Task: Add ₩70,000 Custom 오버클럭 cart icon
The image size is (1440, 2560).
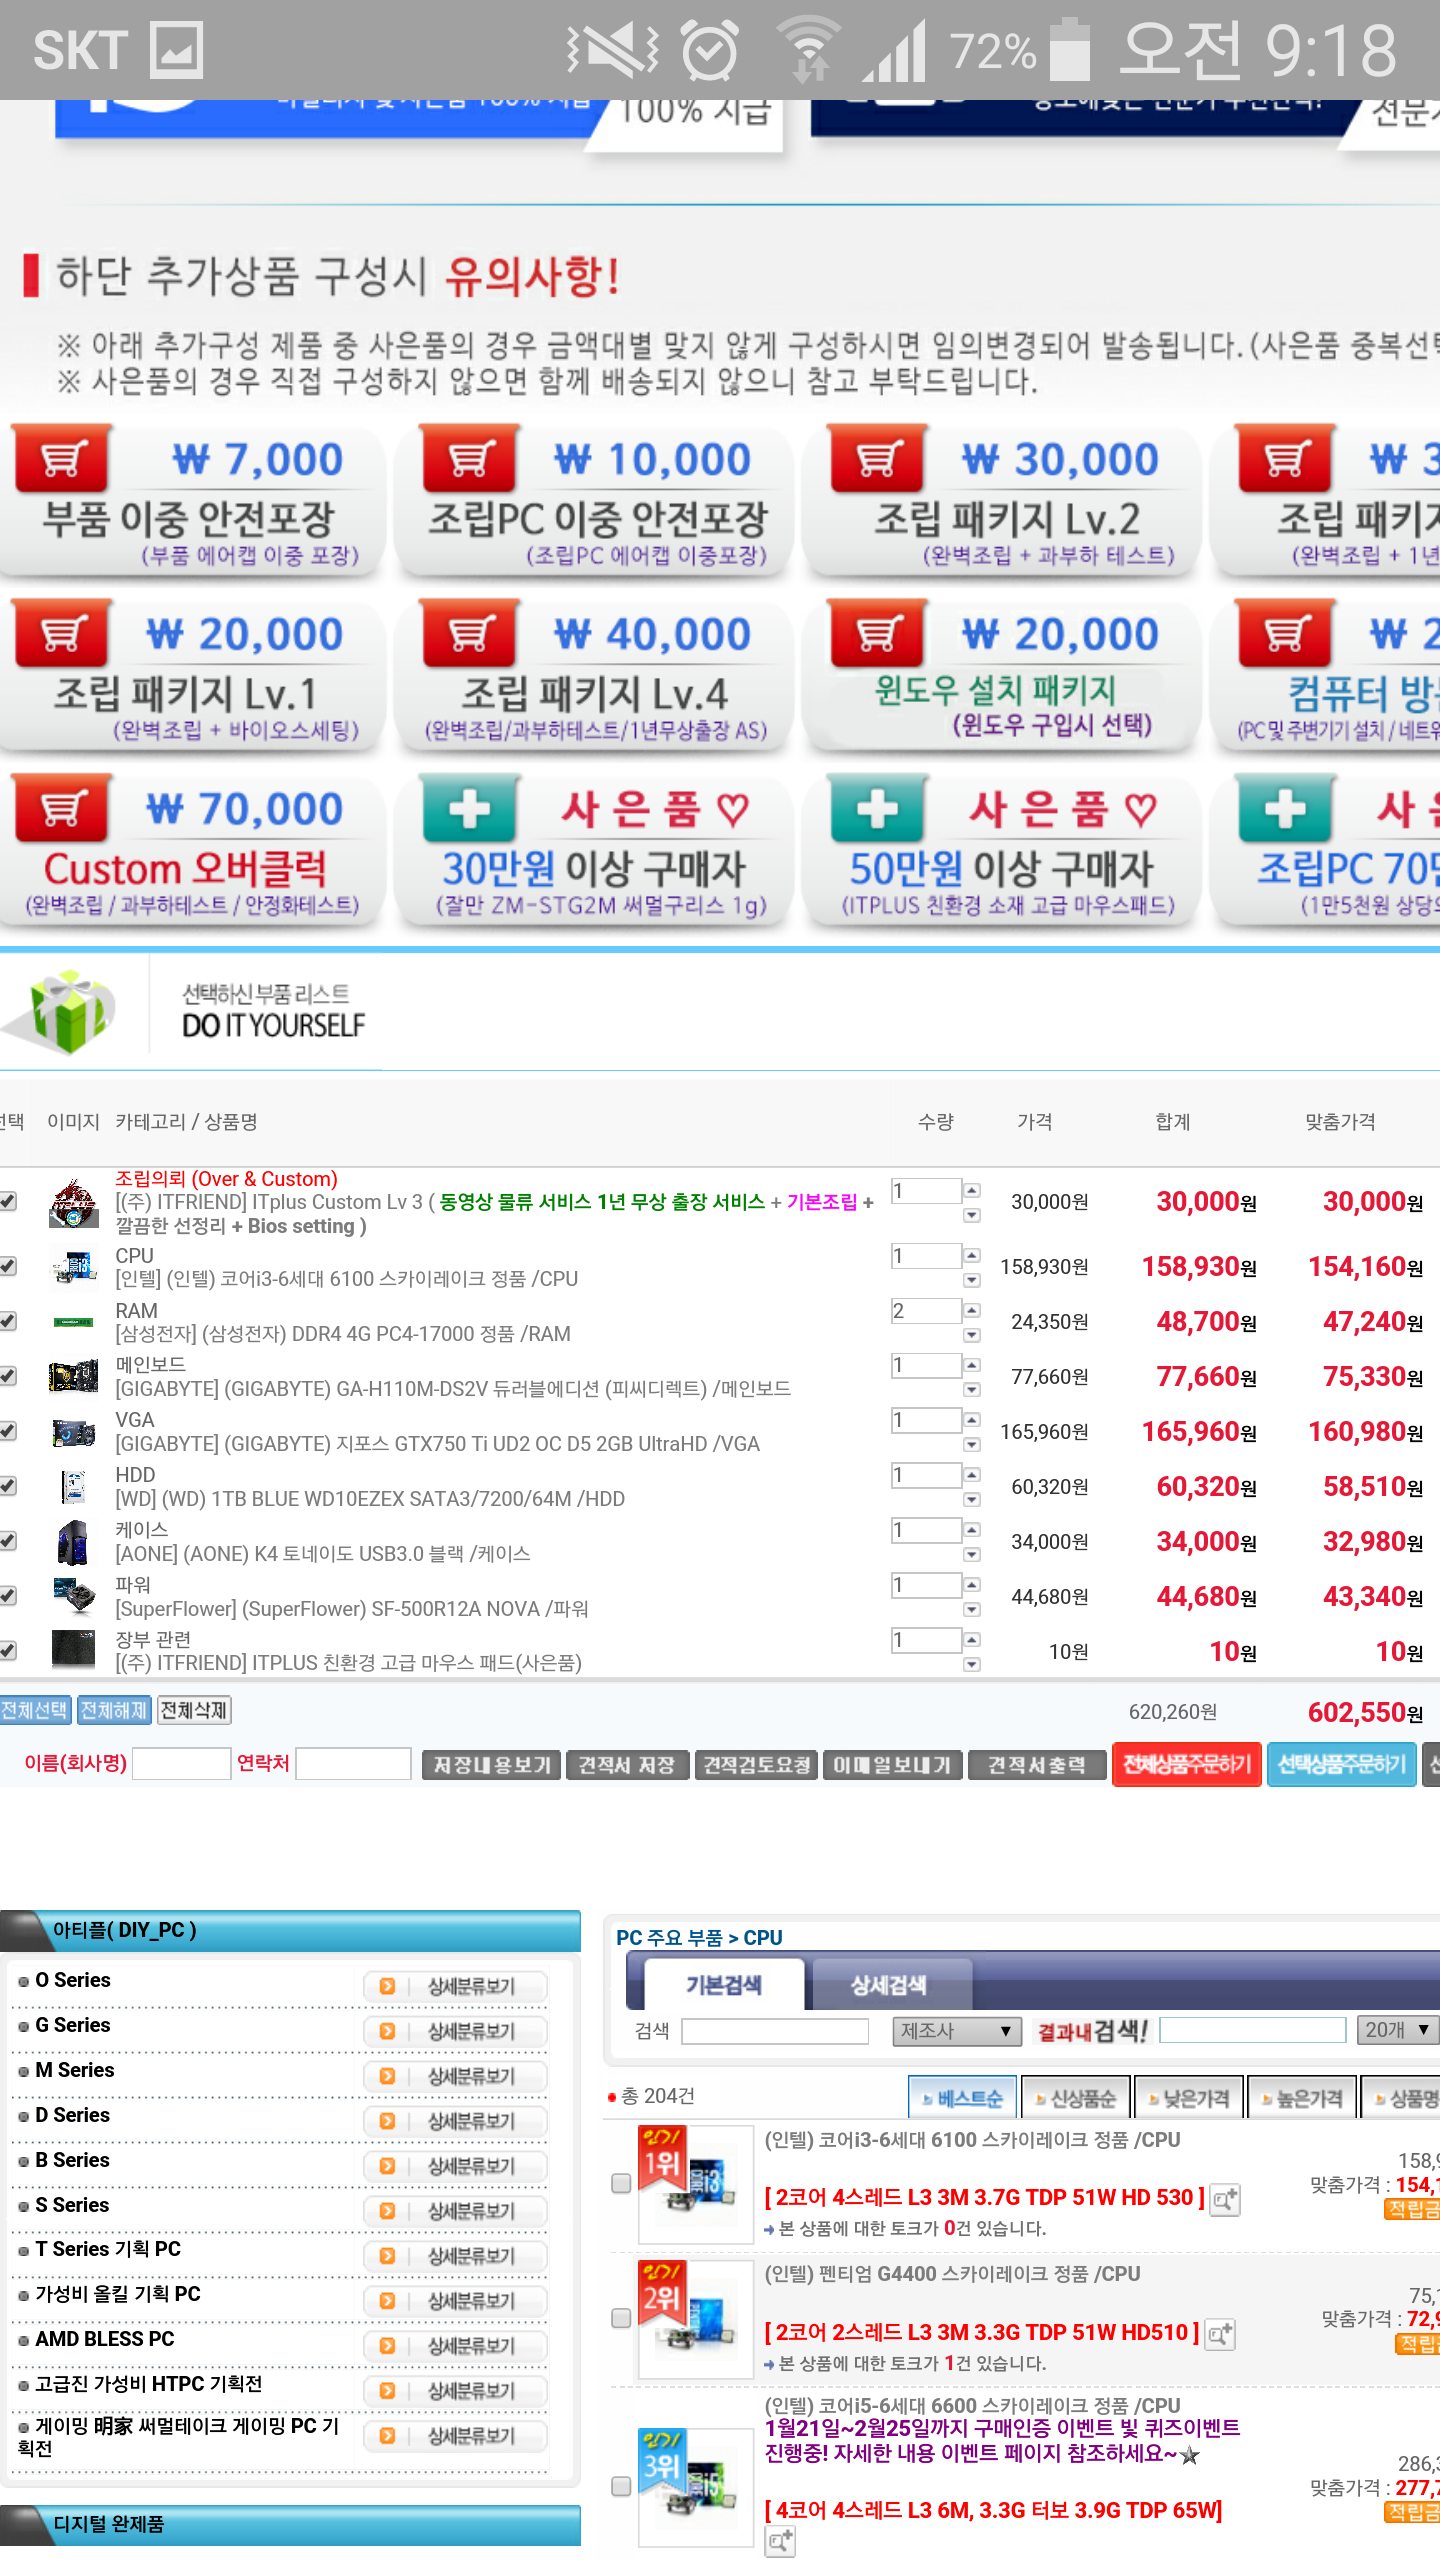Action: 61,809
